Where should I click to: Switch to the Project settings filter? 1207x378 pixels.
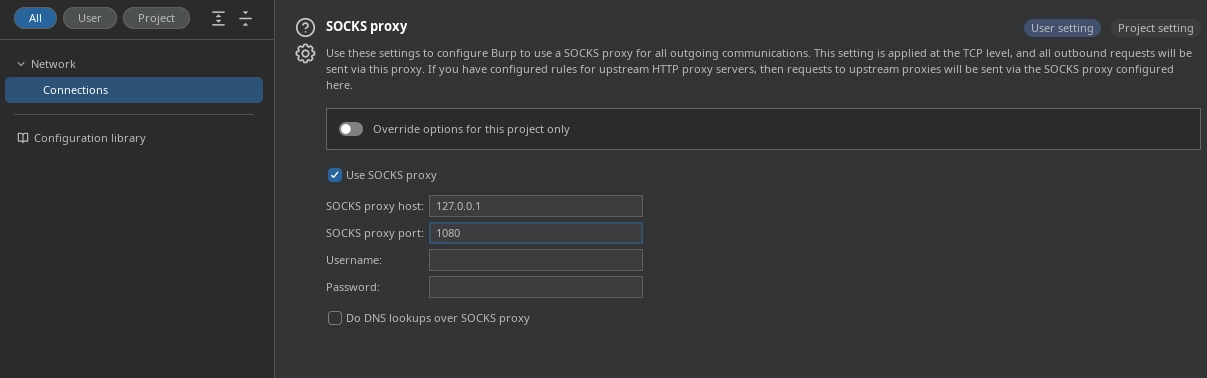(x=156, y=18)
